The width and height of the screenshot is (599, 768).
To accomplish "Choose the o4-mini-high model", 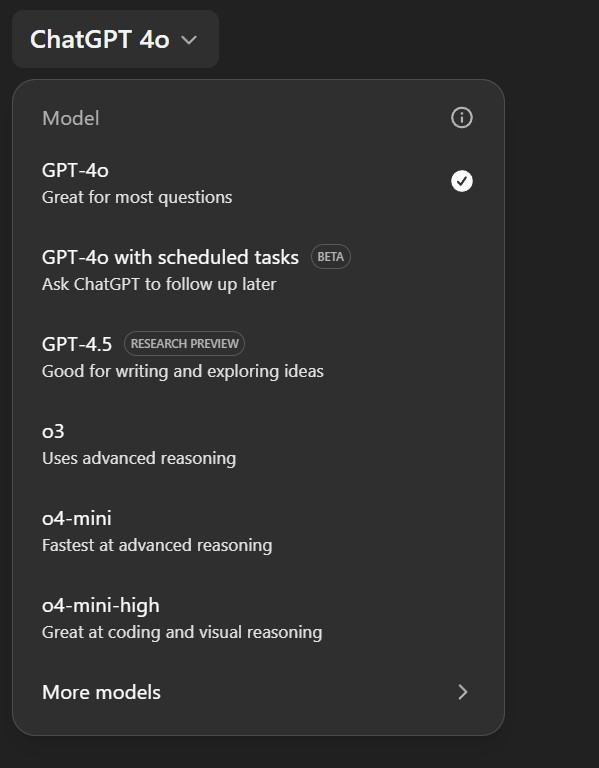I will [x=258, y=619].
